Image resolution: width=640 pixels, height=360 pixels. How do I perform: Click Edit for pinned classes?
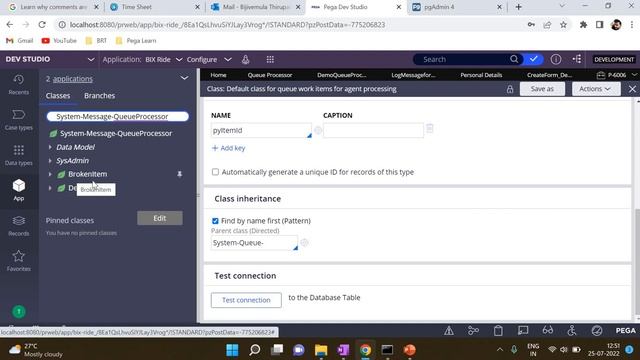[x=160, y=218]
